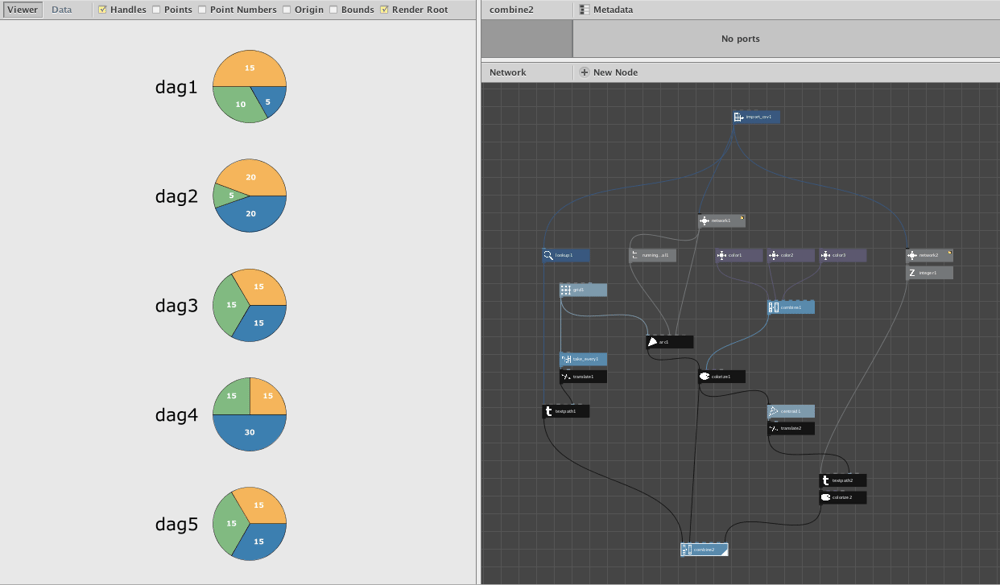Select the integer1 node
The image size is (1000, 585).
(929, 273)
